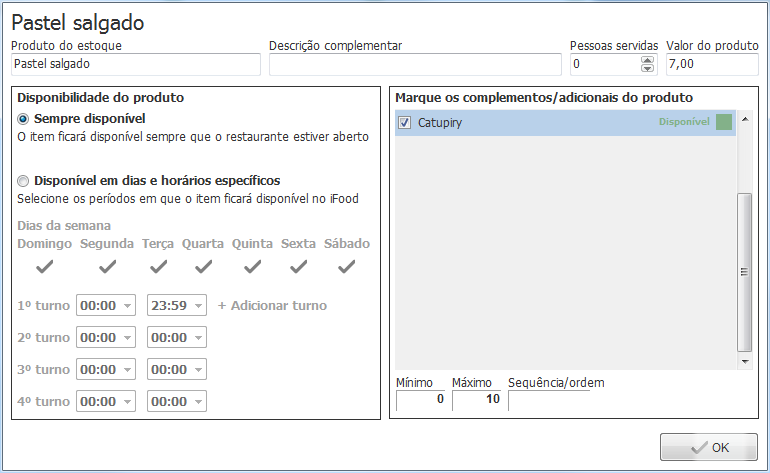
Task: Toggle the Segunda checkmark icon
Action: point(108,267)
